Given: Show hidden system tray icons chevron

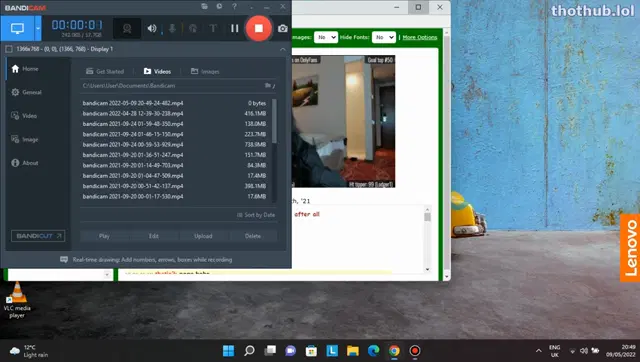Looking at the screenshot, I should pyautogui.click(x=539, y=351).
